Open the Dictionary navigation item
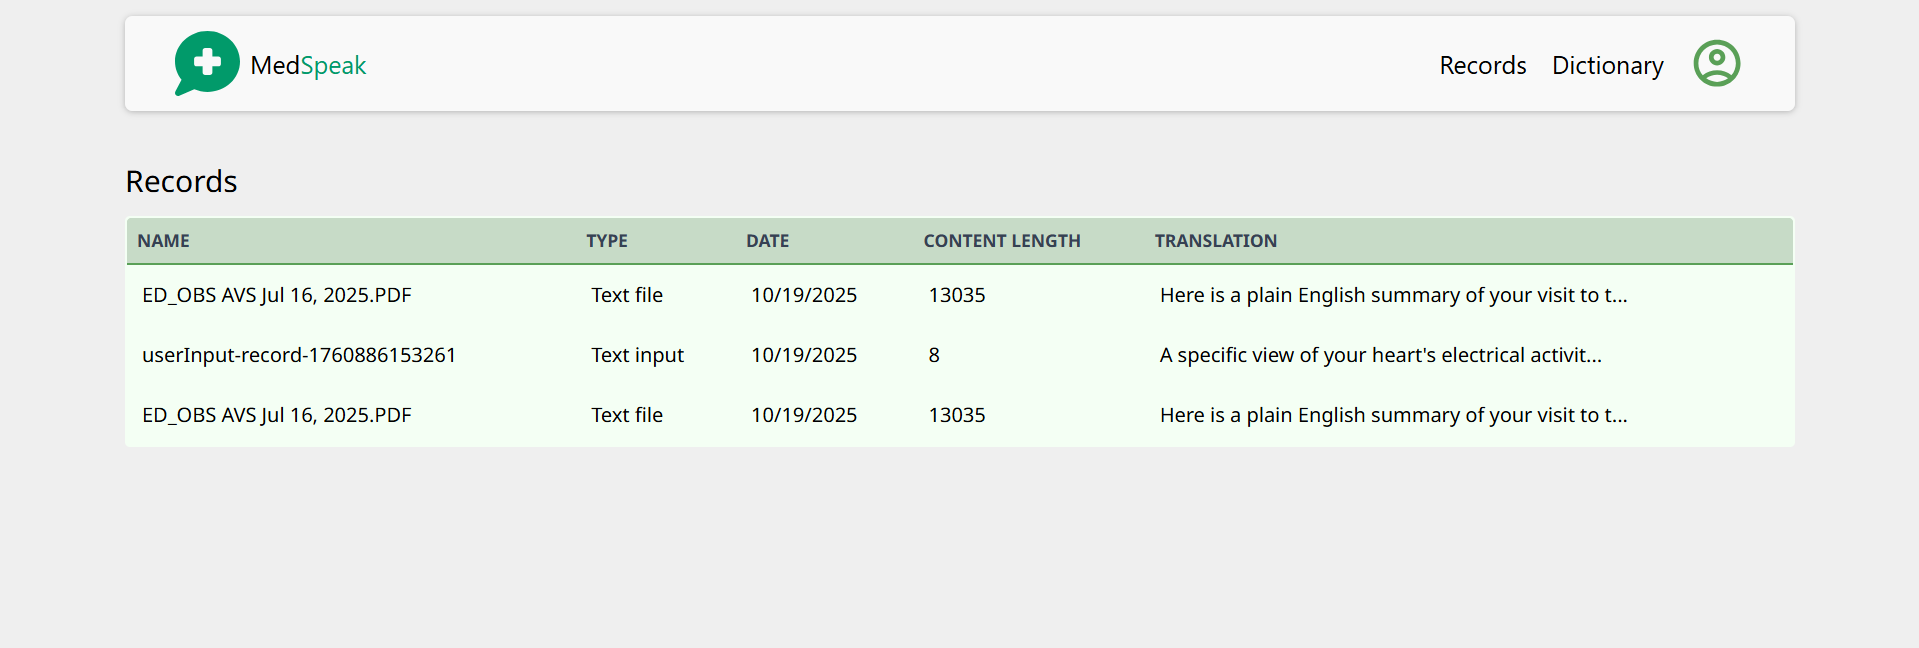Viewport: 1919px width, 648px height. [1607, 65]
